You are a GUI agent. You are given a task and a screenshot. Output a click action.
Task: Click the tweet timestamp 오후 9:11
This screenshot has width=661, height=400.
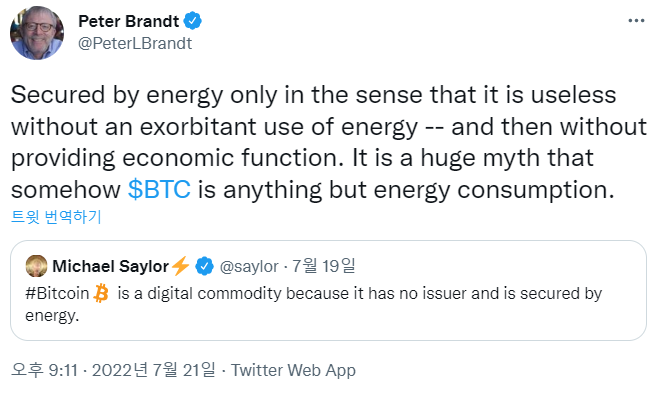[45, 370]
